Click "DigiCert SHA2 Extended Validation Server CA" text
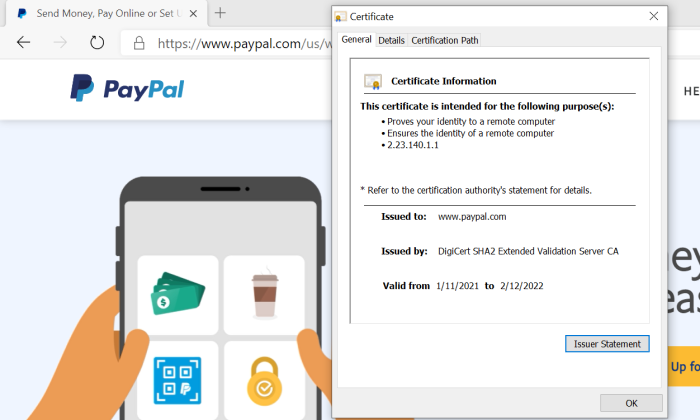Screen dimensions: 700x420 [x=528, y=251]
